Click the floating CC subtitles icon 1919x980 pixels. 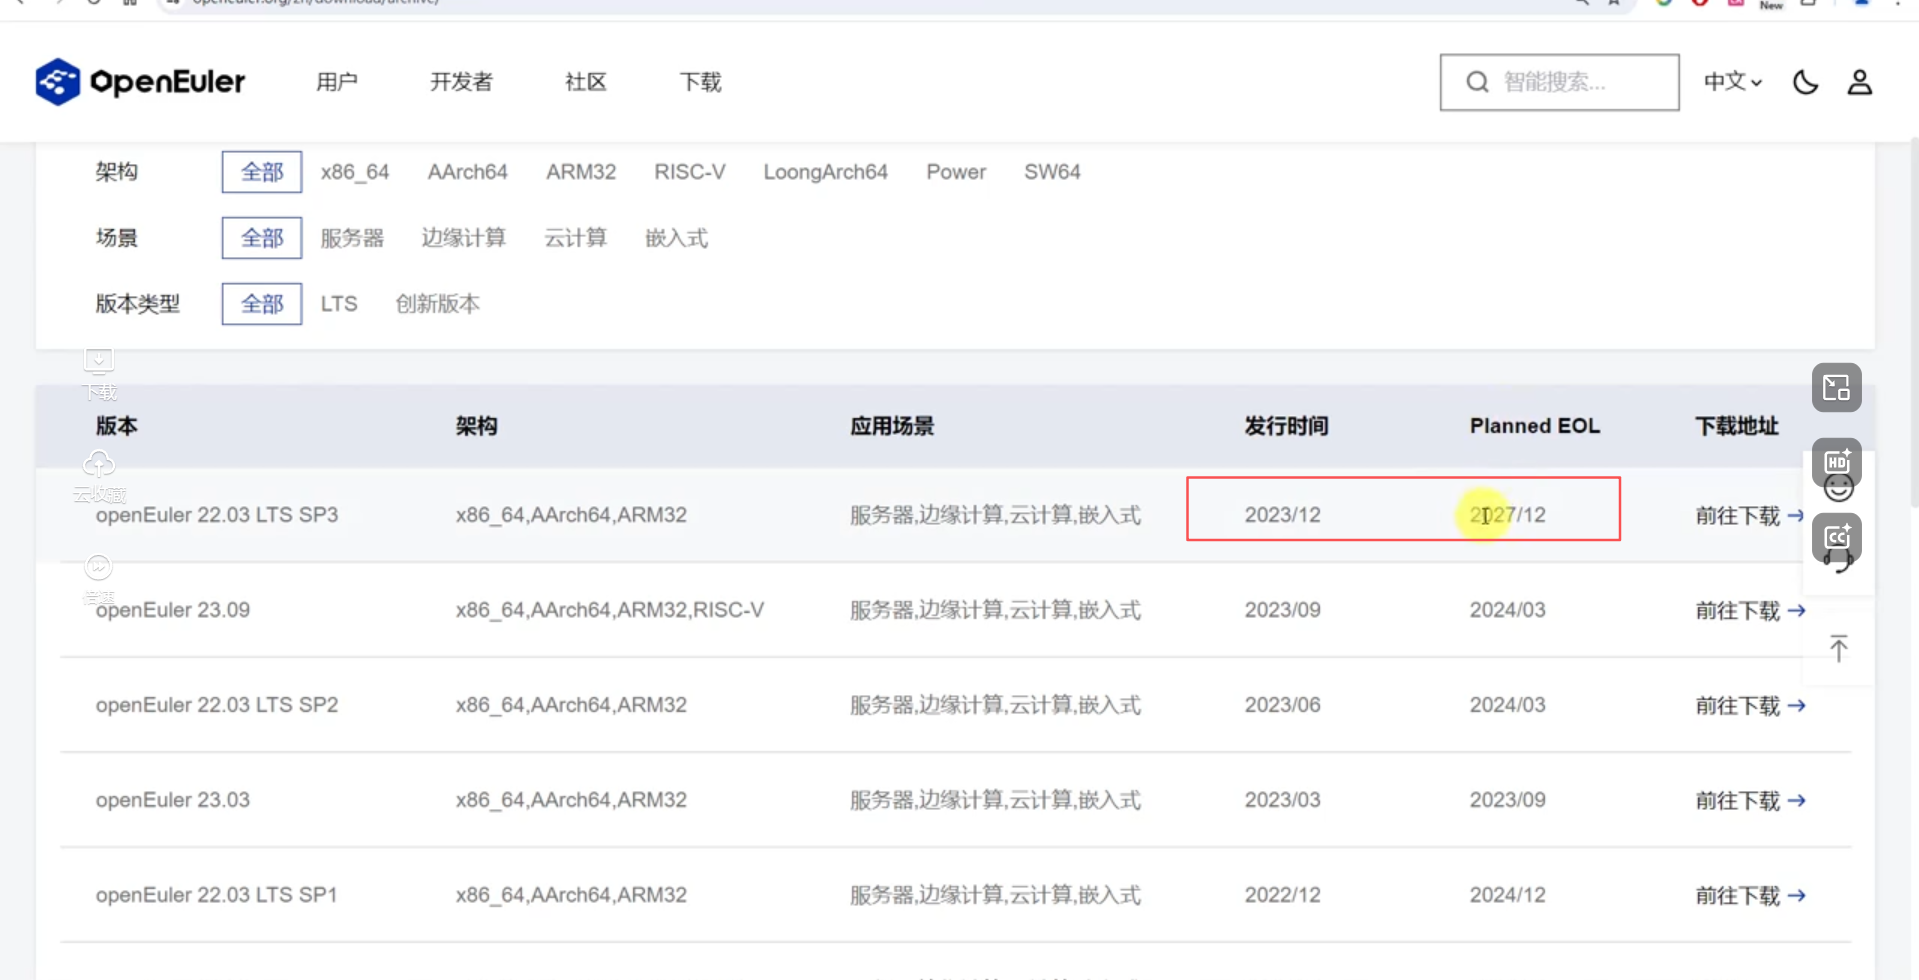coord(1837,538)
